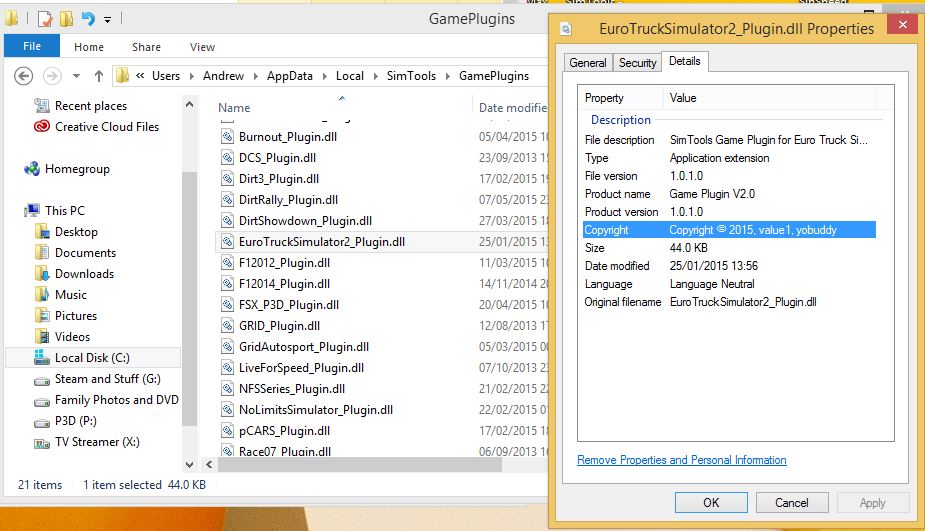Viewport: 925px width, 531px height.
Task: Click the TV Streamer (X:) network drive icon
Action: pyautogui.click(x=42, y=442)
